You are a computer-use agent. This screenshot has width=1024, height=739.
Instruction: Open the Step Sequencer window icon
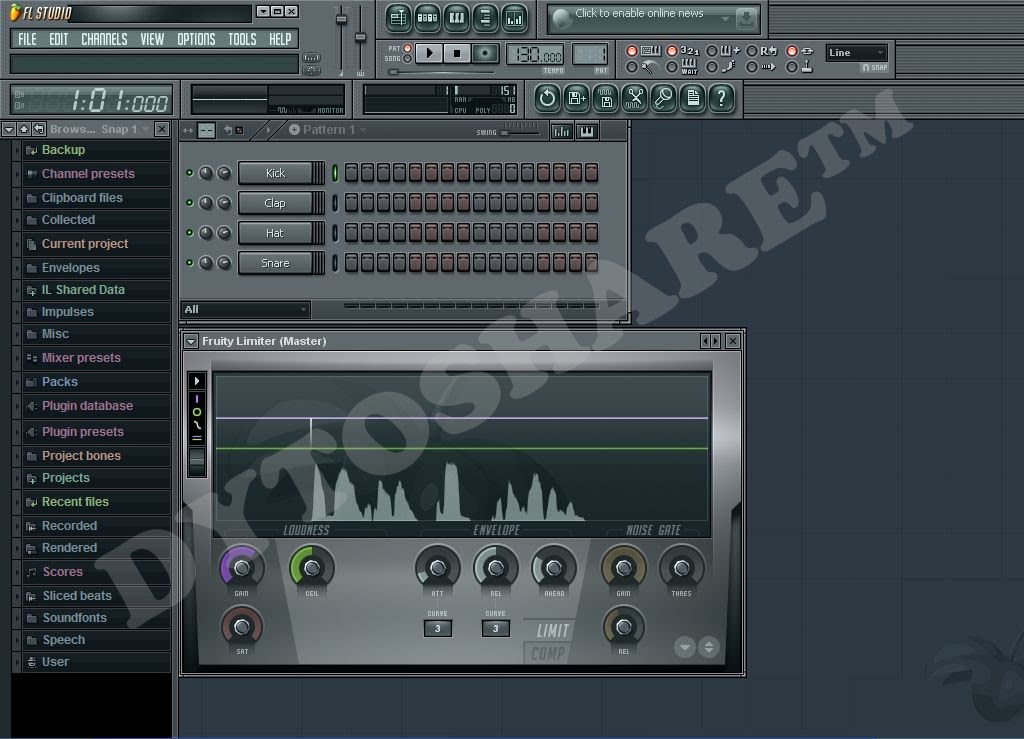(427, 18)
